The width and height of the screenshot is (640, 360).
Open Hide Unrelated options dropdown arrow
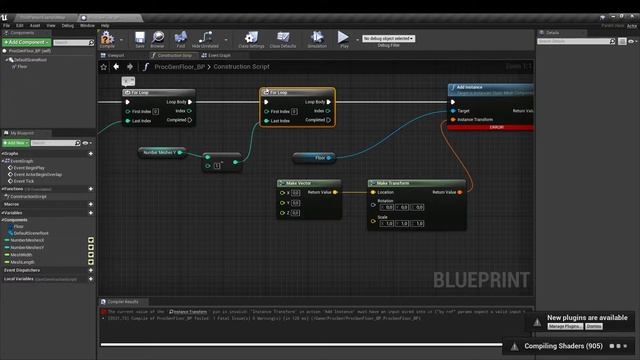tap(226, 40)
